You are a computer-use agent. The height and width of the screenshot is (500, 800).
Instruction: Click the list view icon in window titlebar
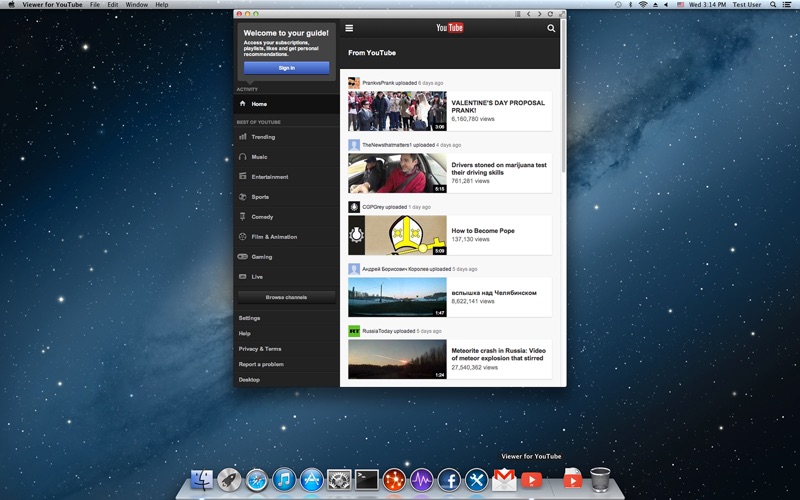pos(517,14)
